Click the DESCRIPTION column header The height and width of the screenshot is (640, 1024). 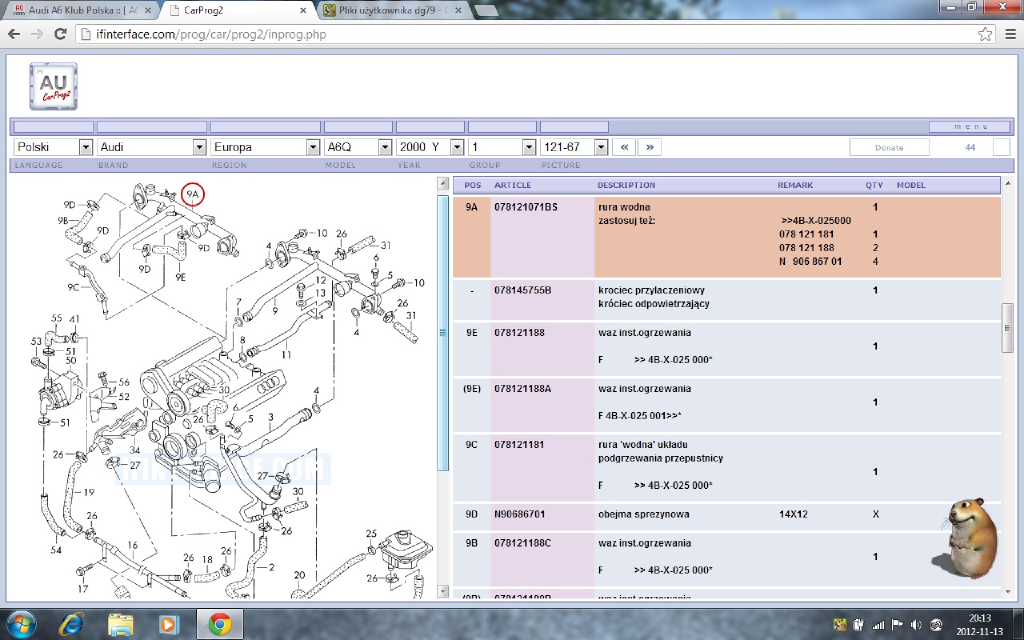[626, 185]
